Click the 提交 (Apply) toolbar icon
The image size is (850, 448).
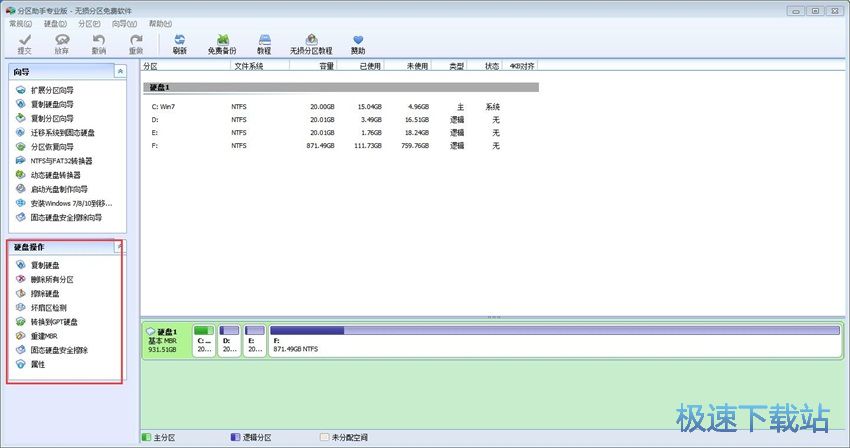(24, 44)
